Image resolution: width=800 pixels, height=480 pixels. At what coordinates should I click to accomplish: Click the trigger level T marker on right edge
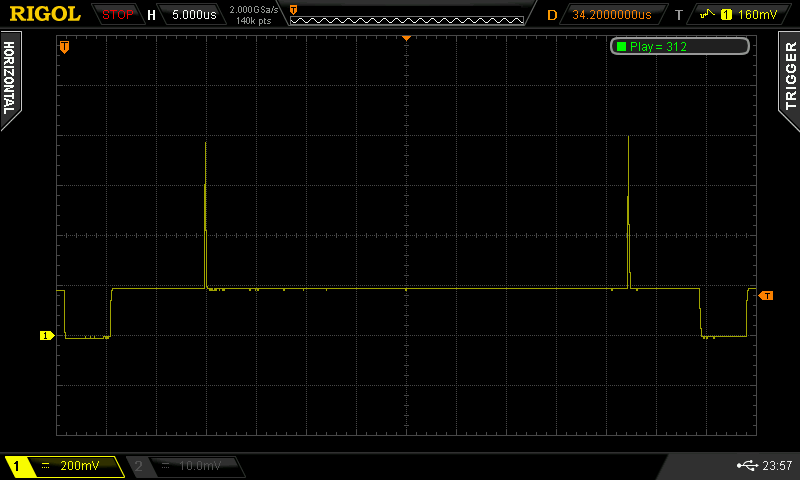[766, 295]
